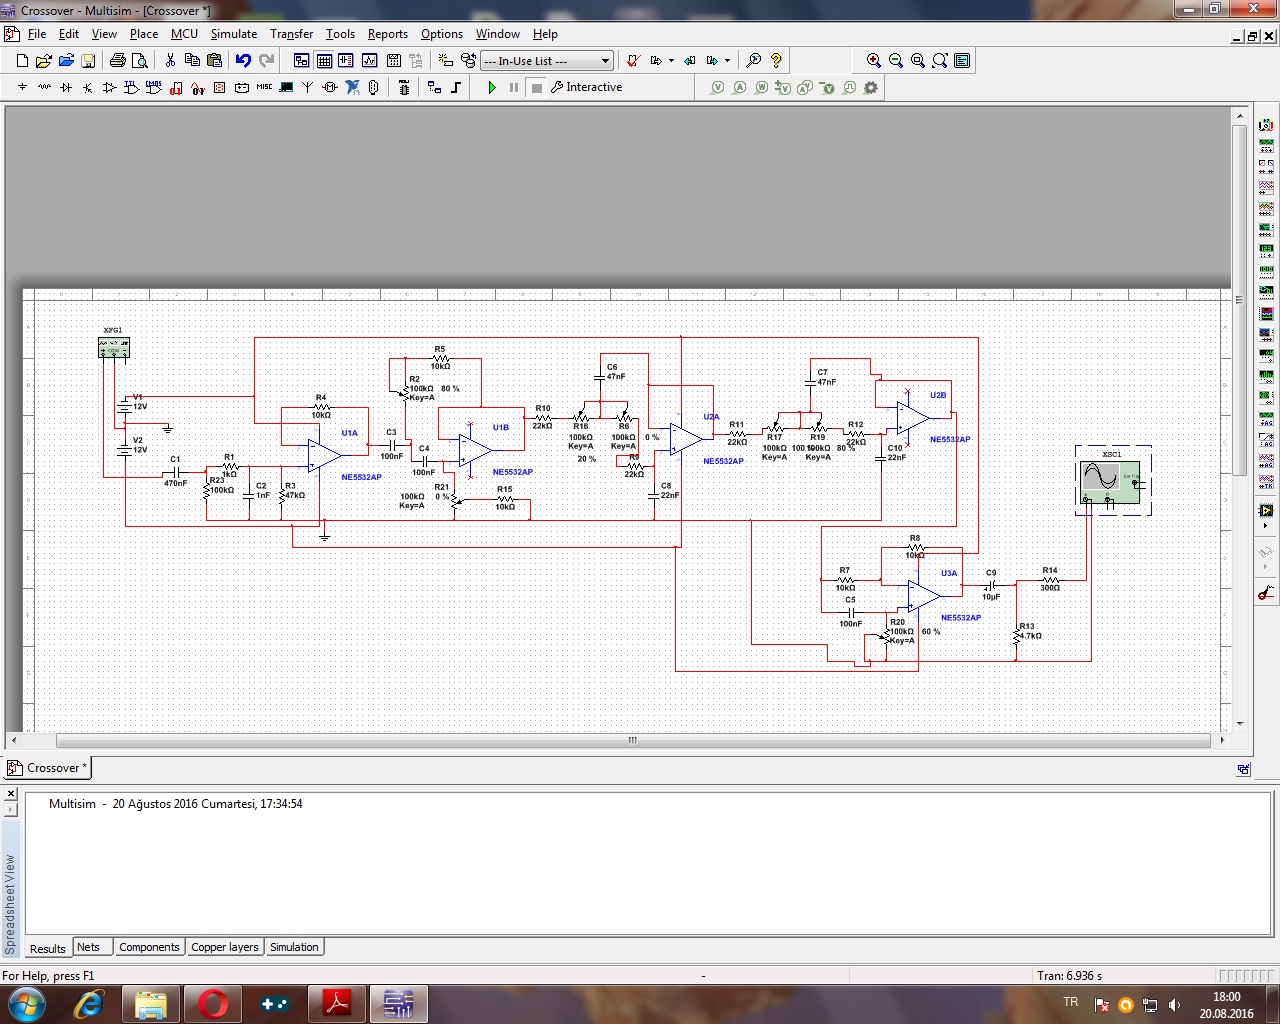Toggle the Spreadsheet View toolbar button

[324, 61]
